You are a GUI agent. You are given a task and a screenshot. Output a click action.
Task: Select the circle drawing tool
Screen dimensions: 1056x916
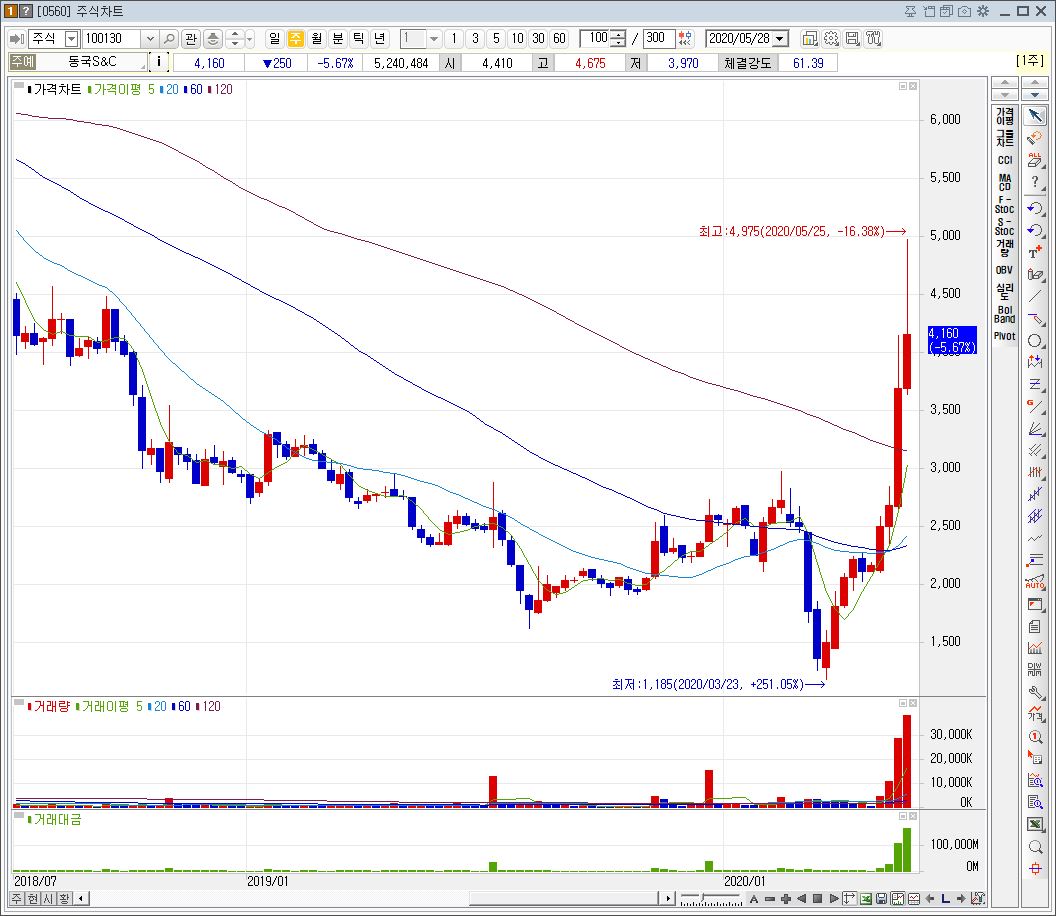point(1035,341)
